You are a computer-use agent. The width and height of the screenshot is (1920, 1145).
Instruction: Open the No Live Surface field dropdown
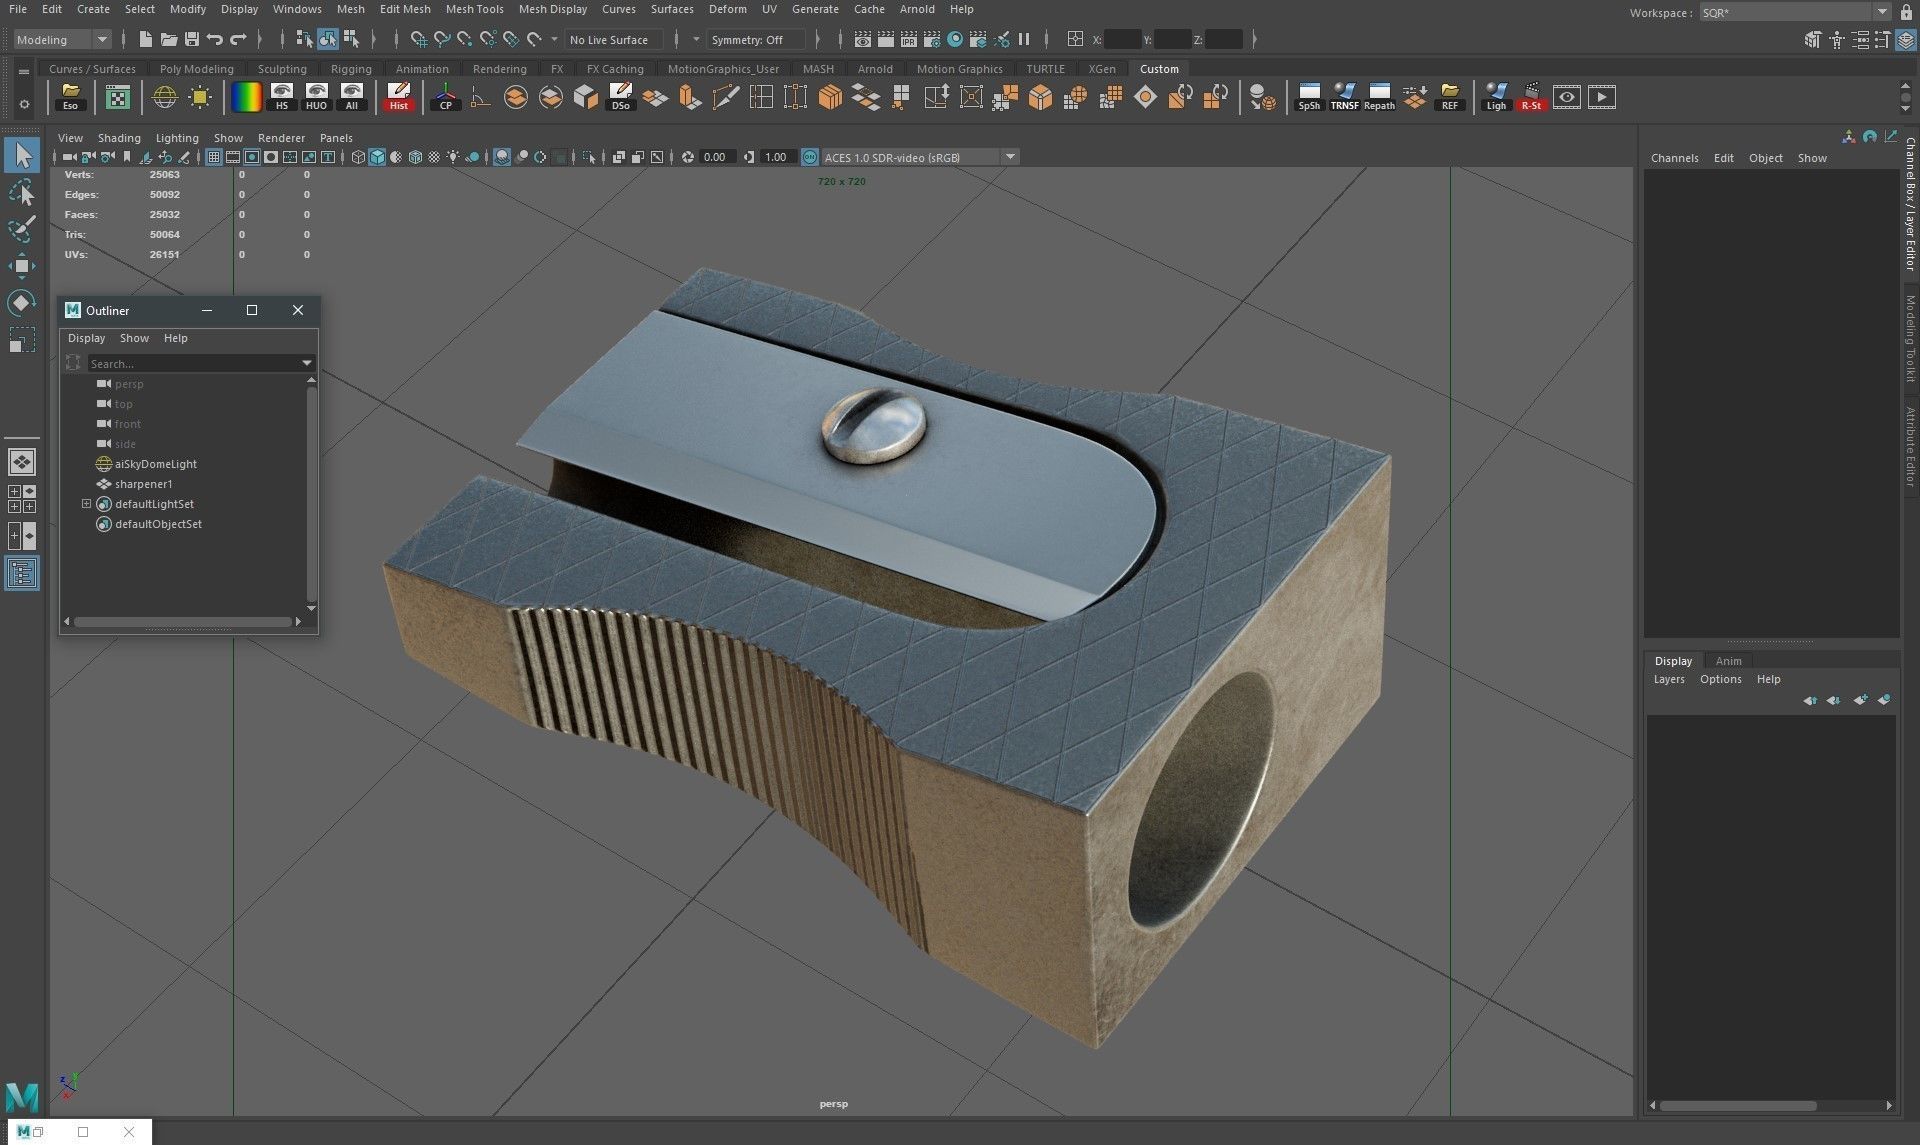pos(614,39)
